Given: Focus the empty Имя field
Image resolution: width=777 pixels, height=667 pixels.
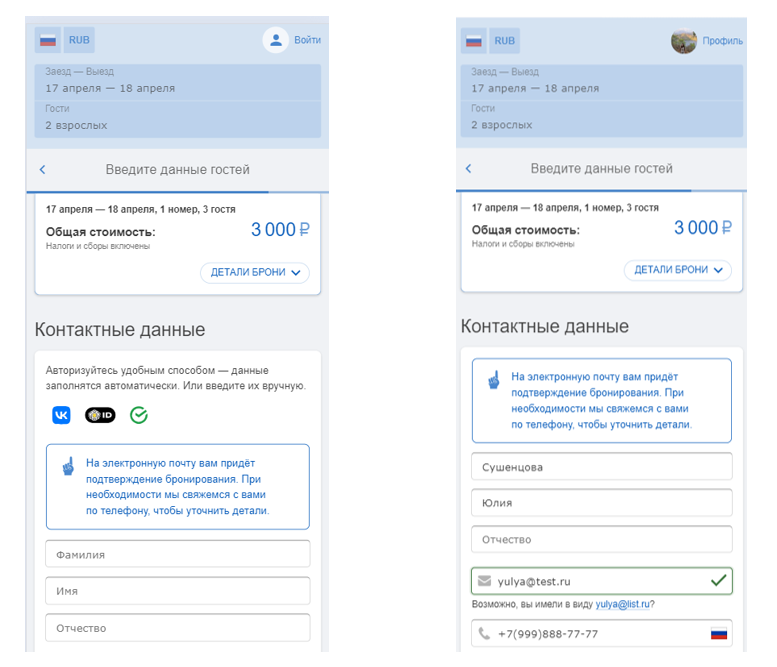Looking at the screenshot, I should (178, 591).
